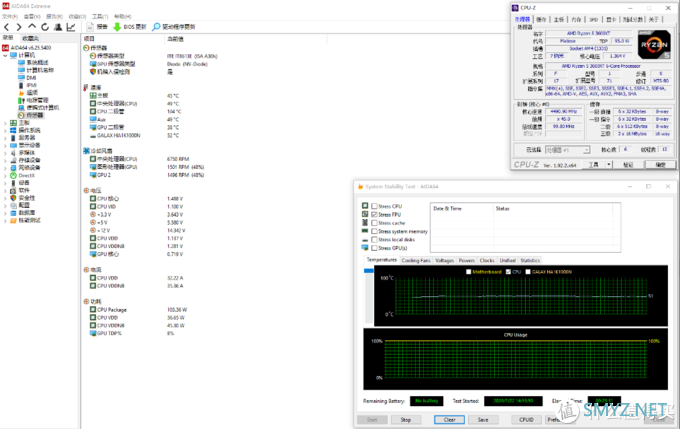Click the Save button in stability test

483,419
